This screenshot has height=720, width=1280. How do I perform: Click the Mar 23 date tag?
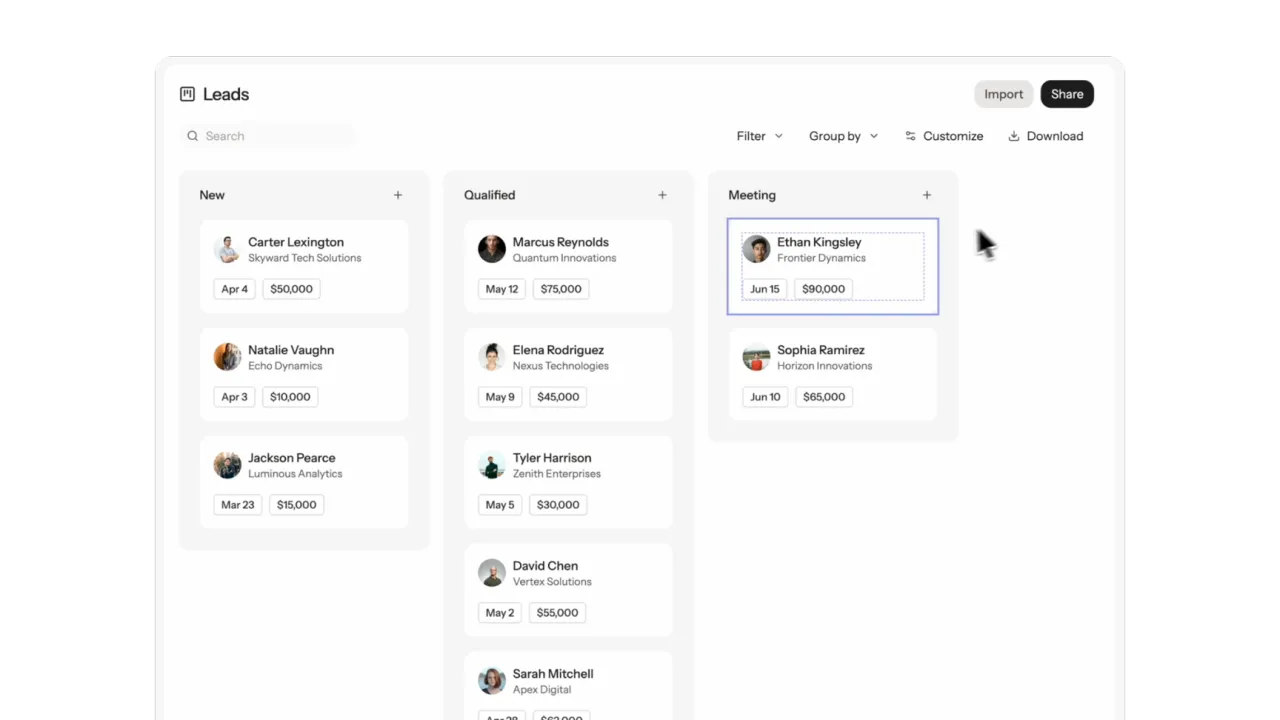click(x=238, y=505)
